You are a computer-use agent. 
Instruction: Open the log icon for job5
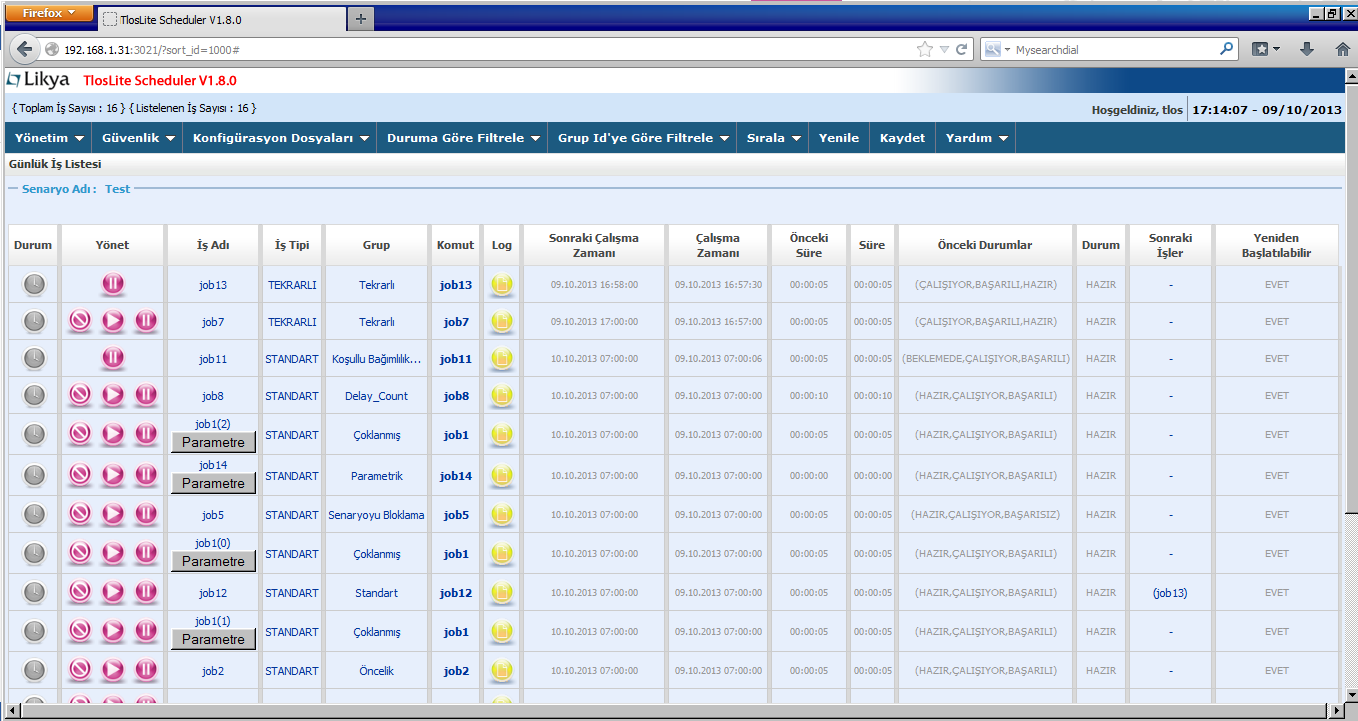(x=502, y=514)
